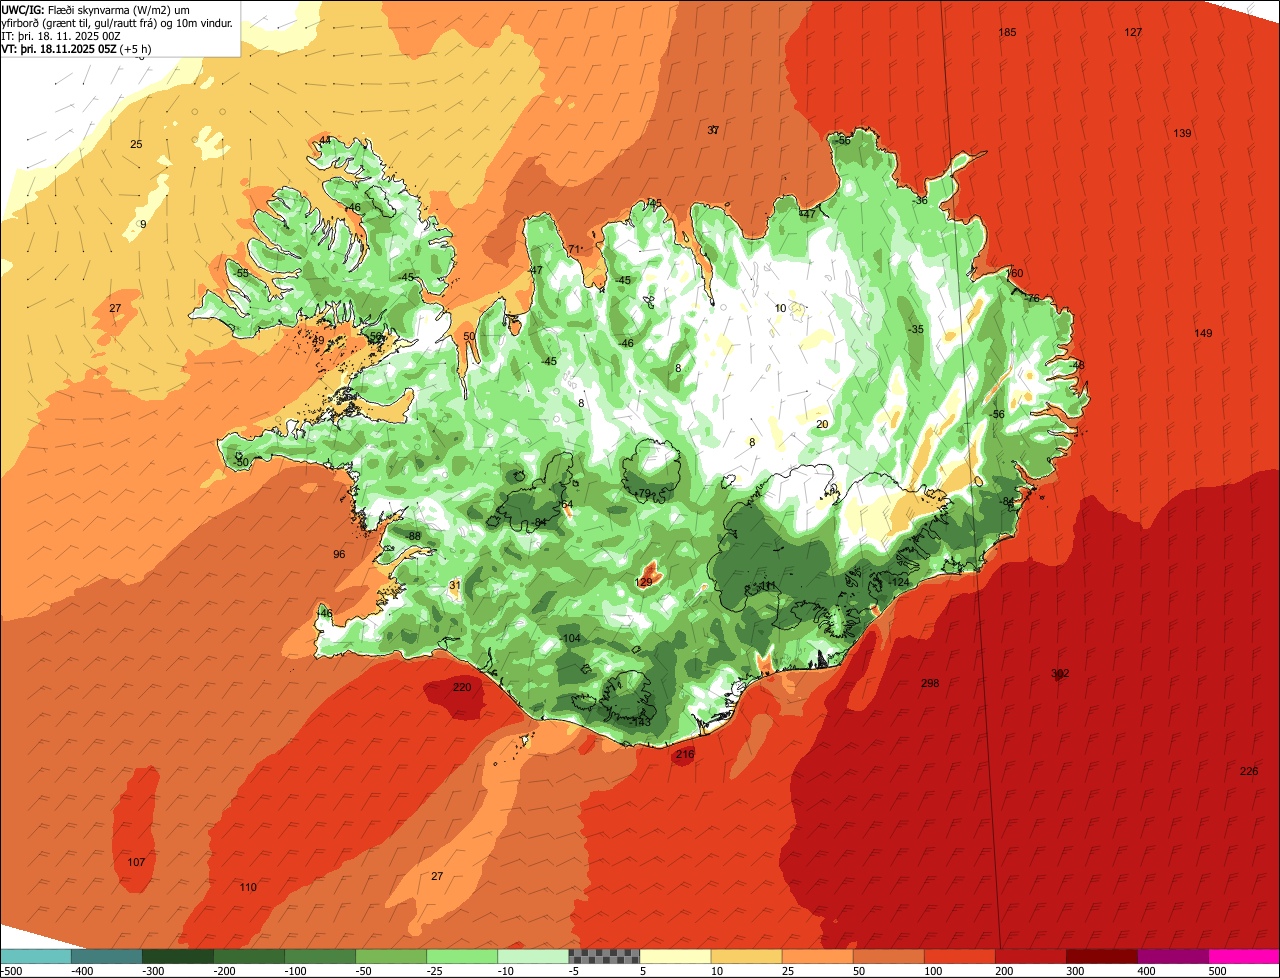1280x978 pixels.
Task: Click the initial time 'IT: þri. 18. 11. 2025 00Z'
Action: (x=61, y=35)
